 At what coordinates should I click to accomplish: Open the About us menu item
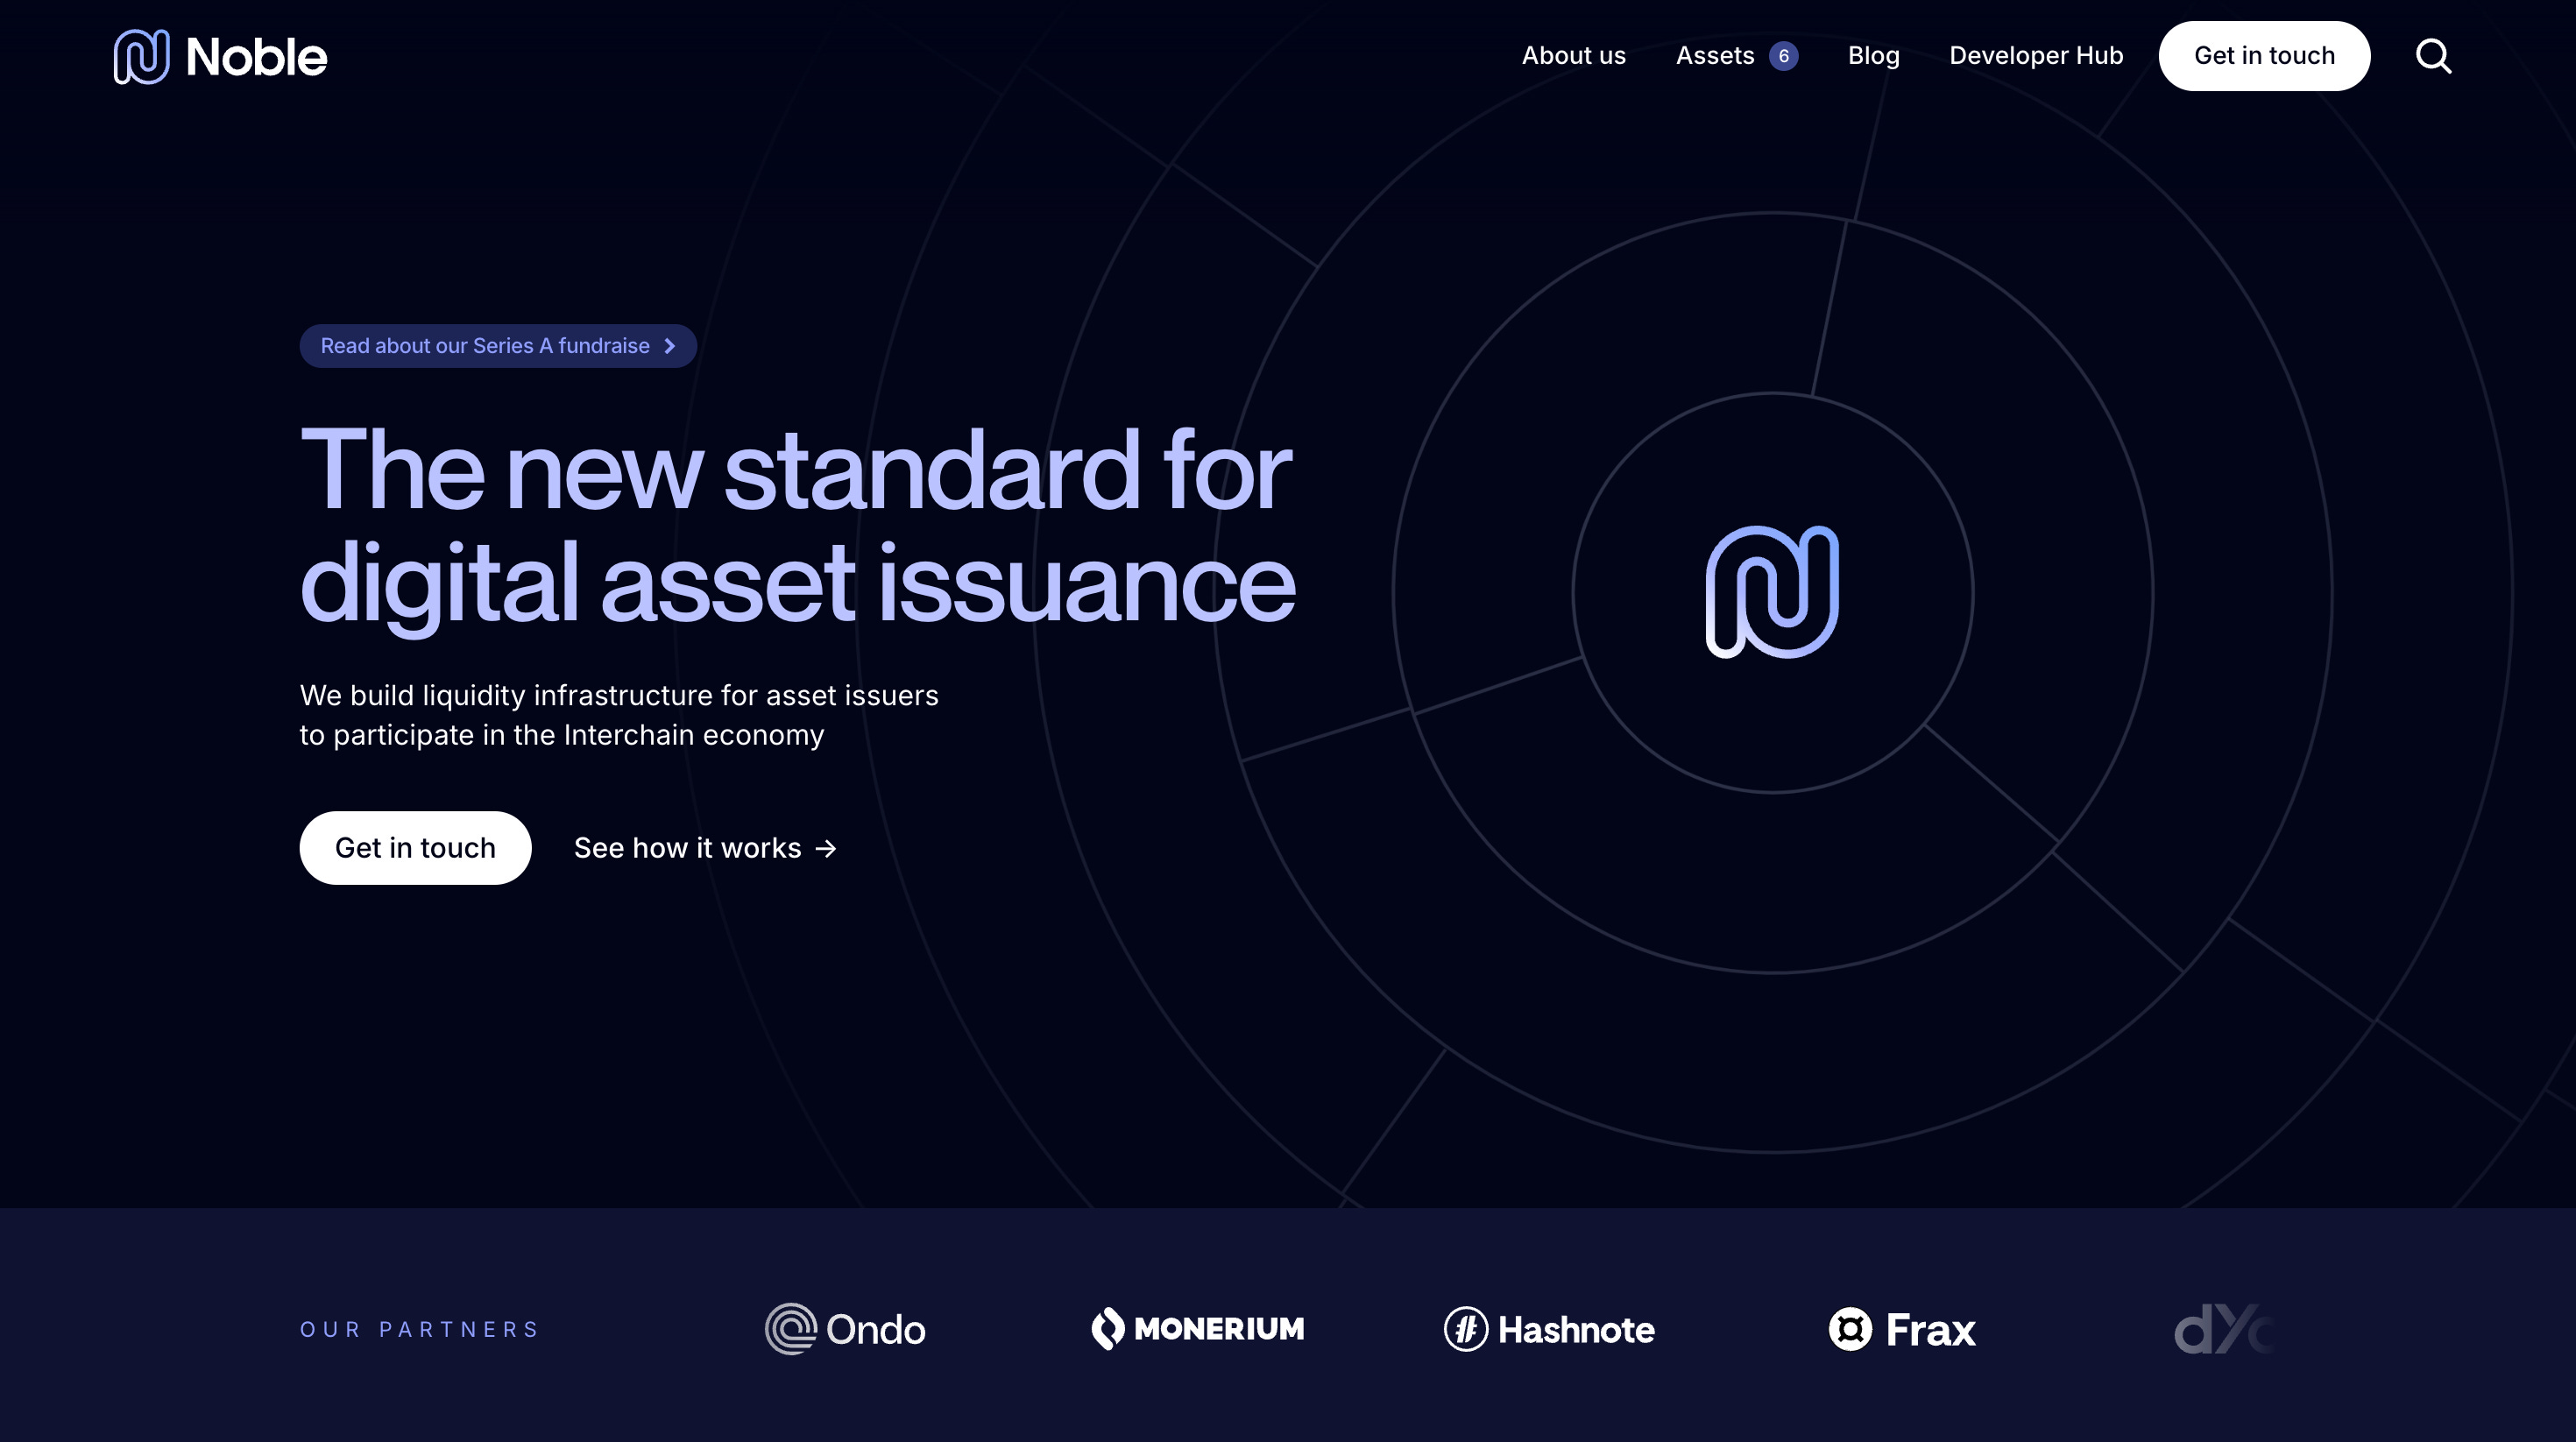coord(1573,56)
